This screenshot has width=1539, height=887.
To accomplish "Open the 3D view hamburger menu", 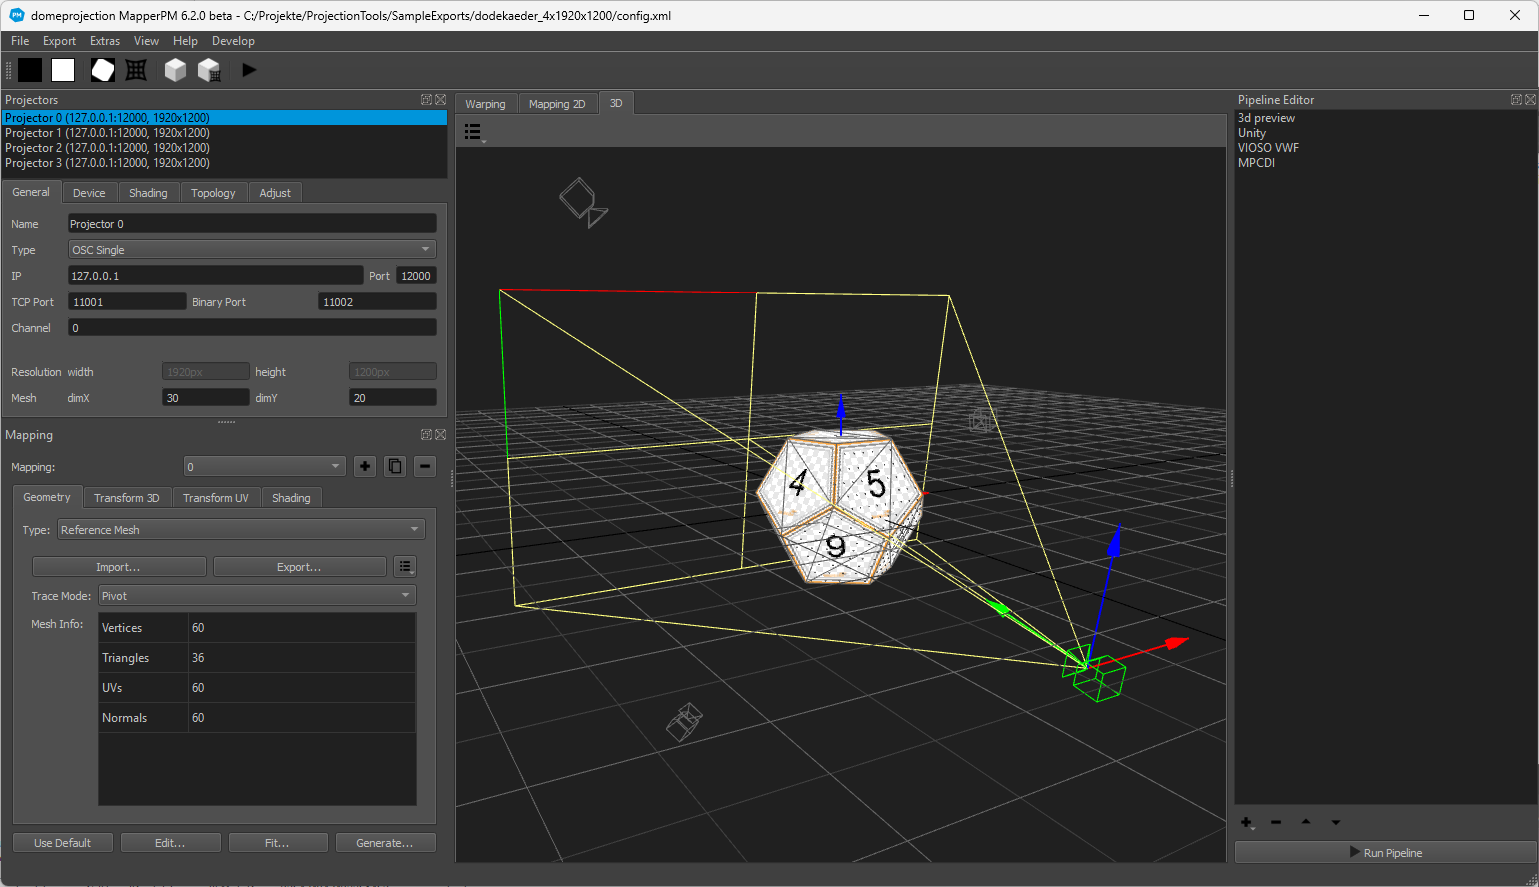I will [473, 132].
